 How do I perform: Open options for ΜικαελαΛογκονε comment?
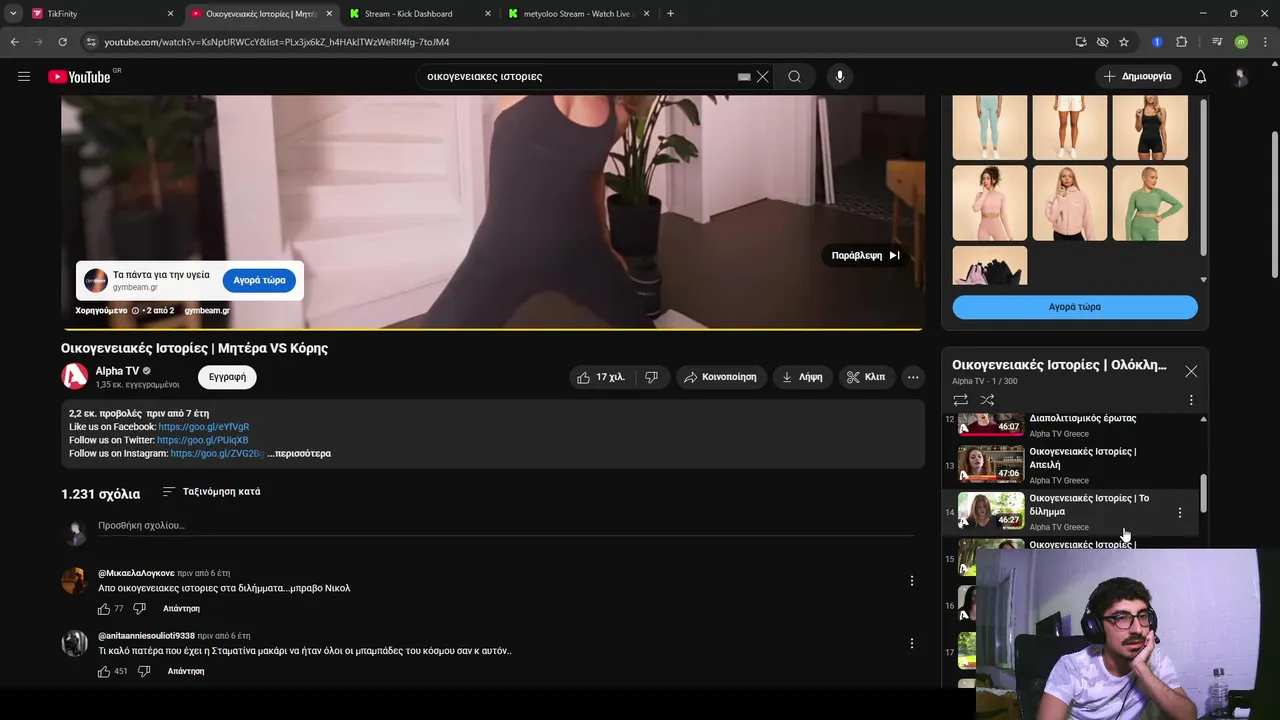[x=911, y=581]
